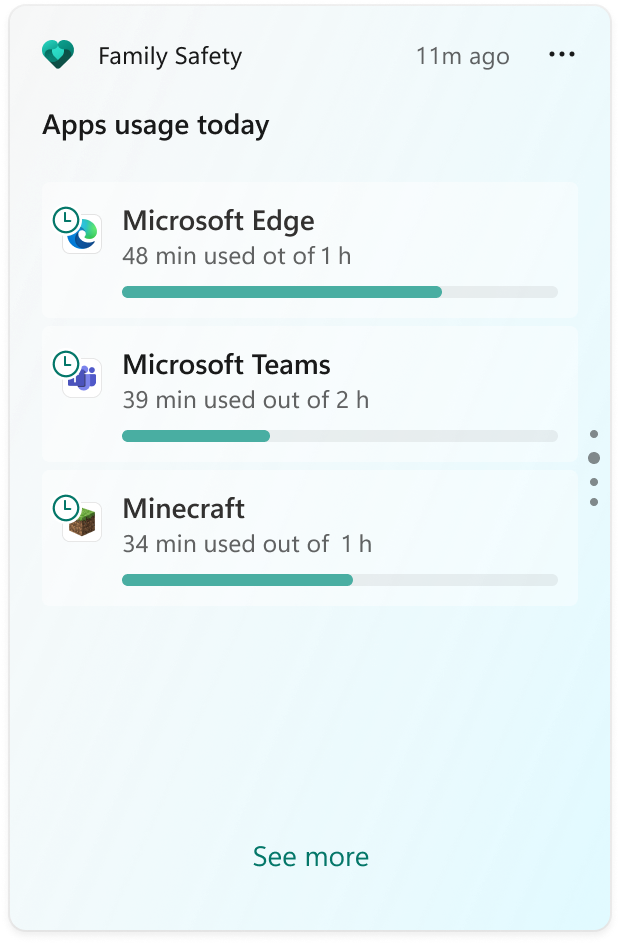Click the Family Safety title text
620x944 pixels.
tap(170, 56)
